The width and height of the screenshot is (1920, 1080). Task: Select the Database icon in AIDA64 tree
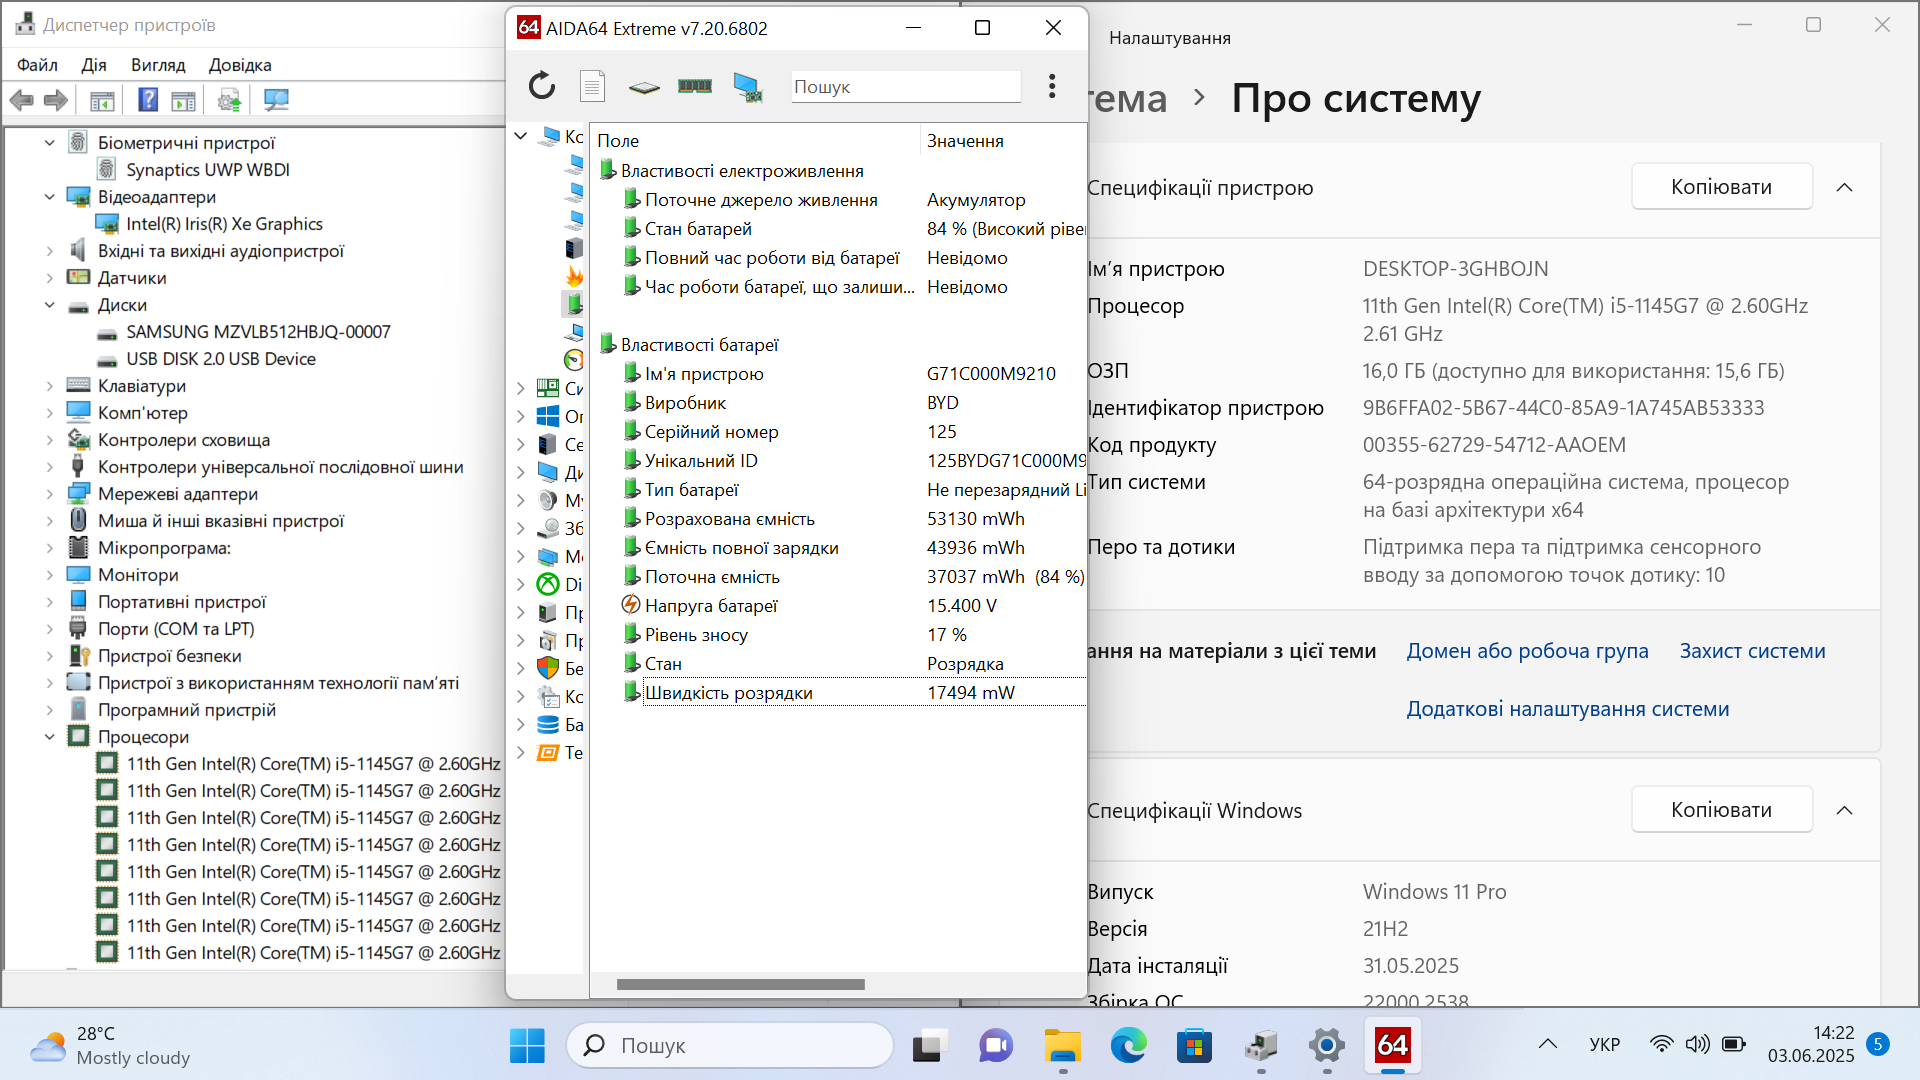click(548, 724)
